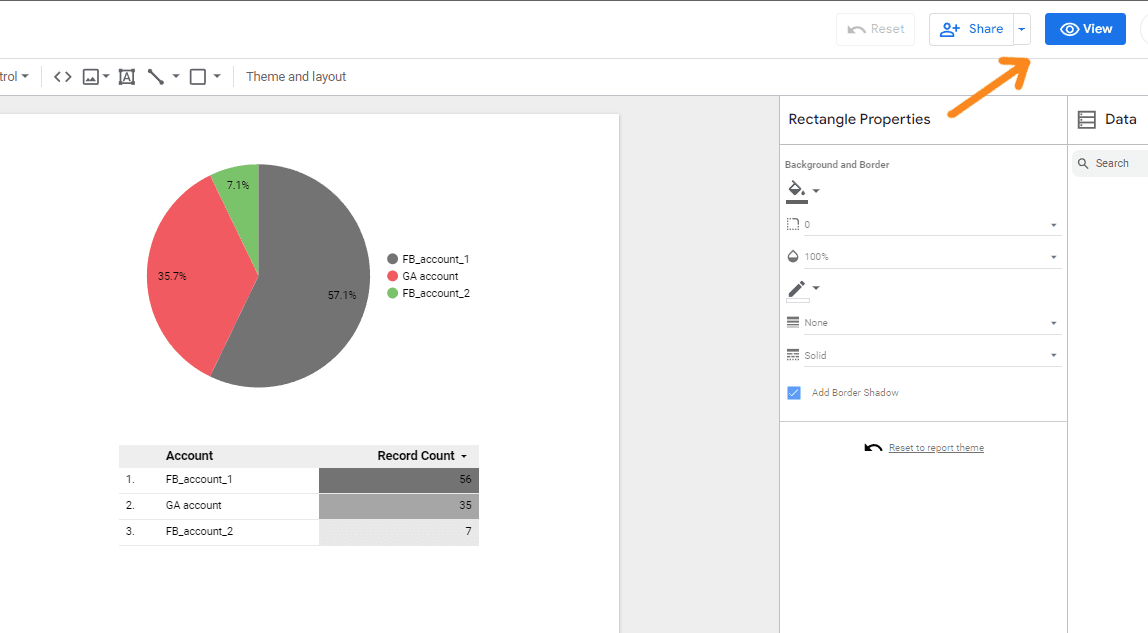Select the GA account table row label
Viewport: 1148px width, 633px height.
193,506
